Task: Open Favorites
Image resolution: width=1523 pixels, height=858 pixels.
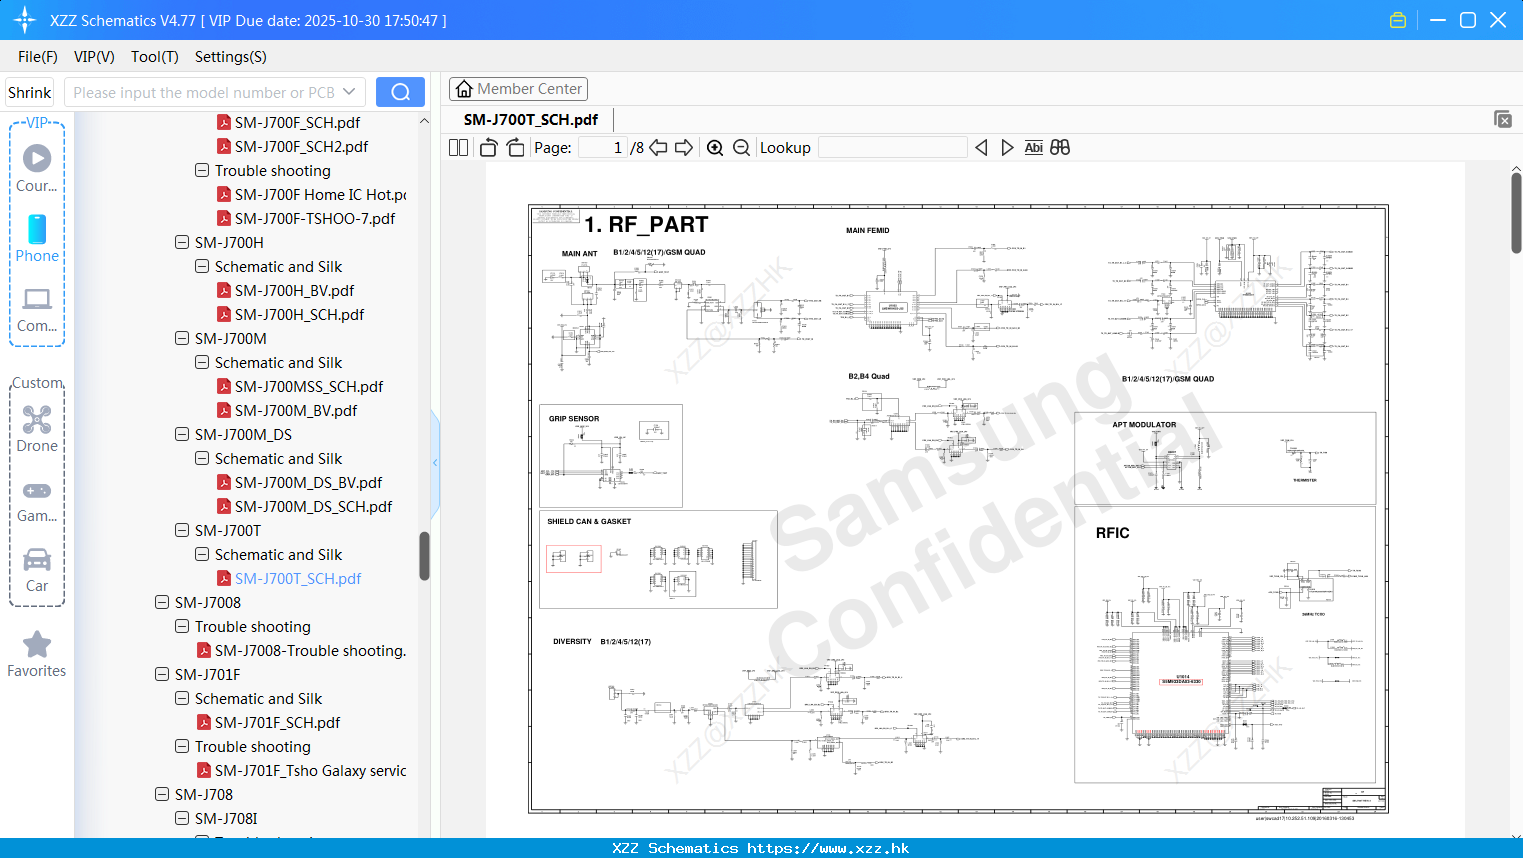Action: pos(37,655)
